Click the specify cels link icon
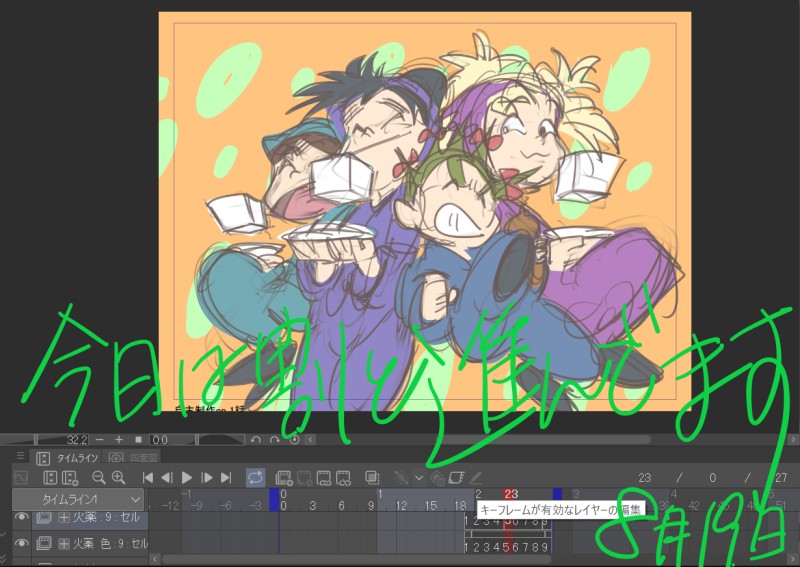Viewport: 800px width, 567px height. [x=324, y=478]
